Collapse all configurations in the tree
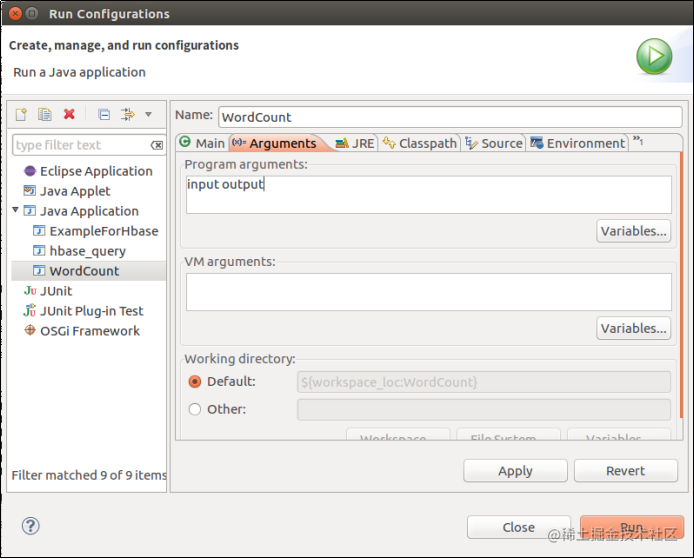The image size is (694, 559). point(103,114)
